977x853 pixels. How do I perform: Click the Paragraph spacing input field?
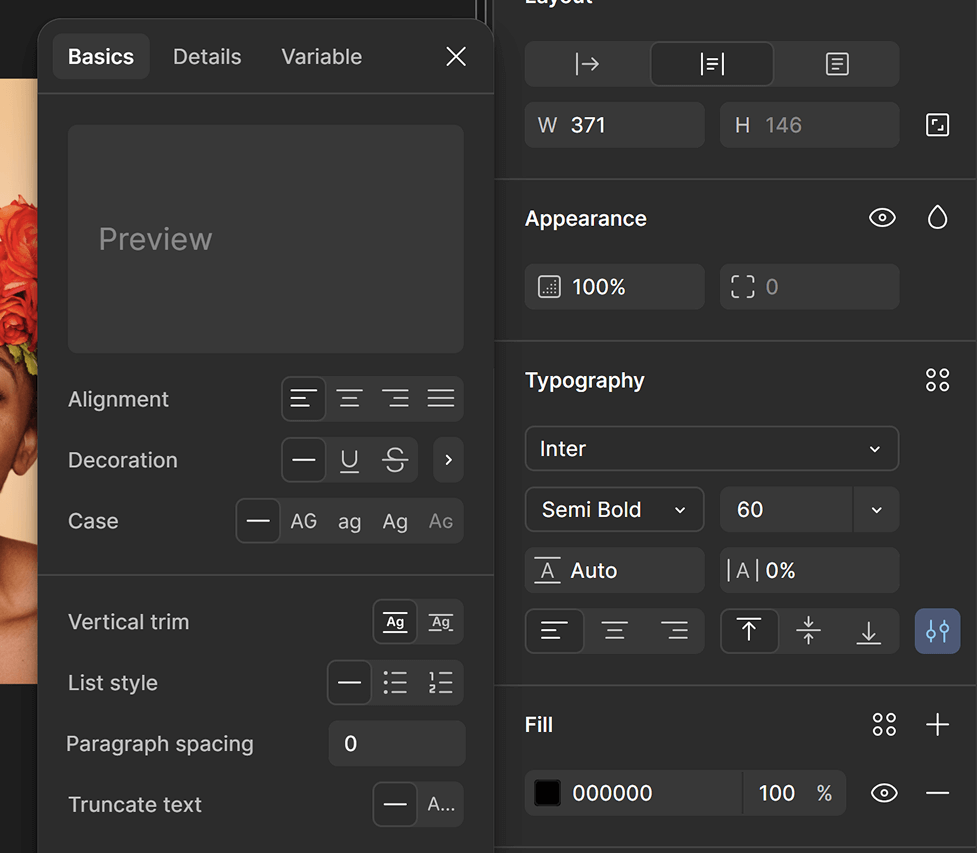[x=397, y=744]
